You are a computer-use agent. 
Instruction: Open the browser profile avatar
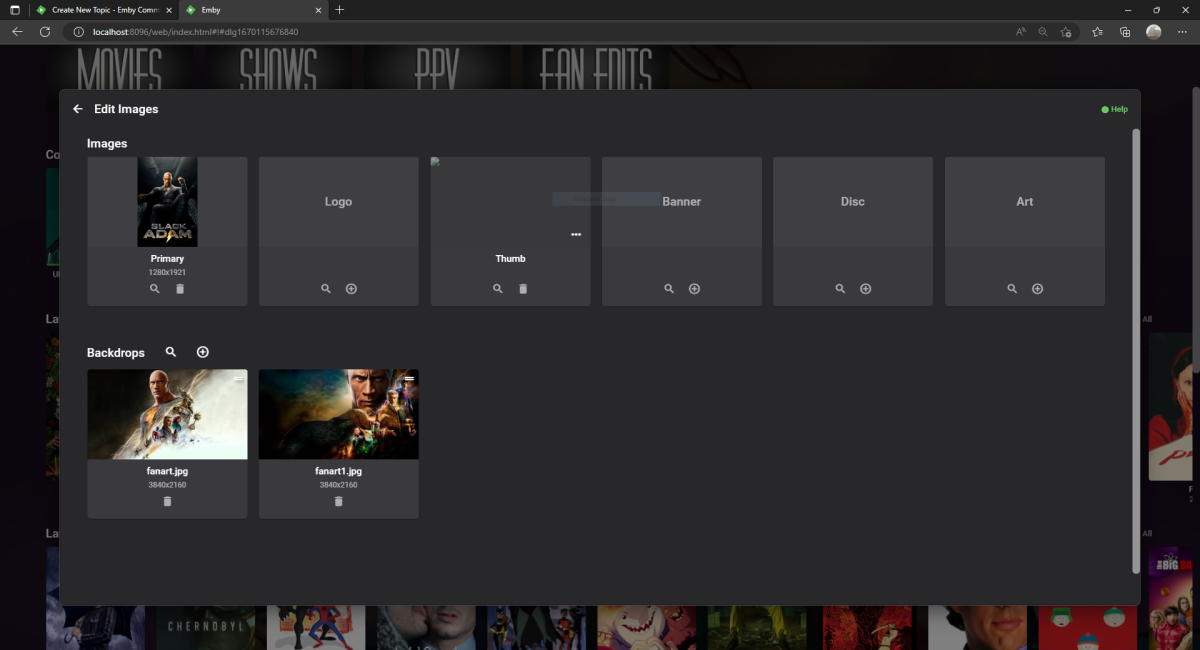[x=1153, y=32]
